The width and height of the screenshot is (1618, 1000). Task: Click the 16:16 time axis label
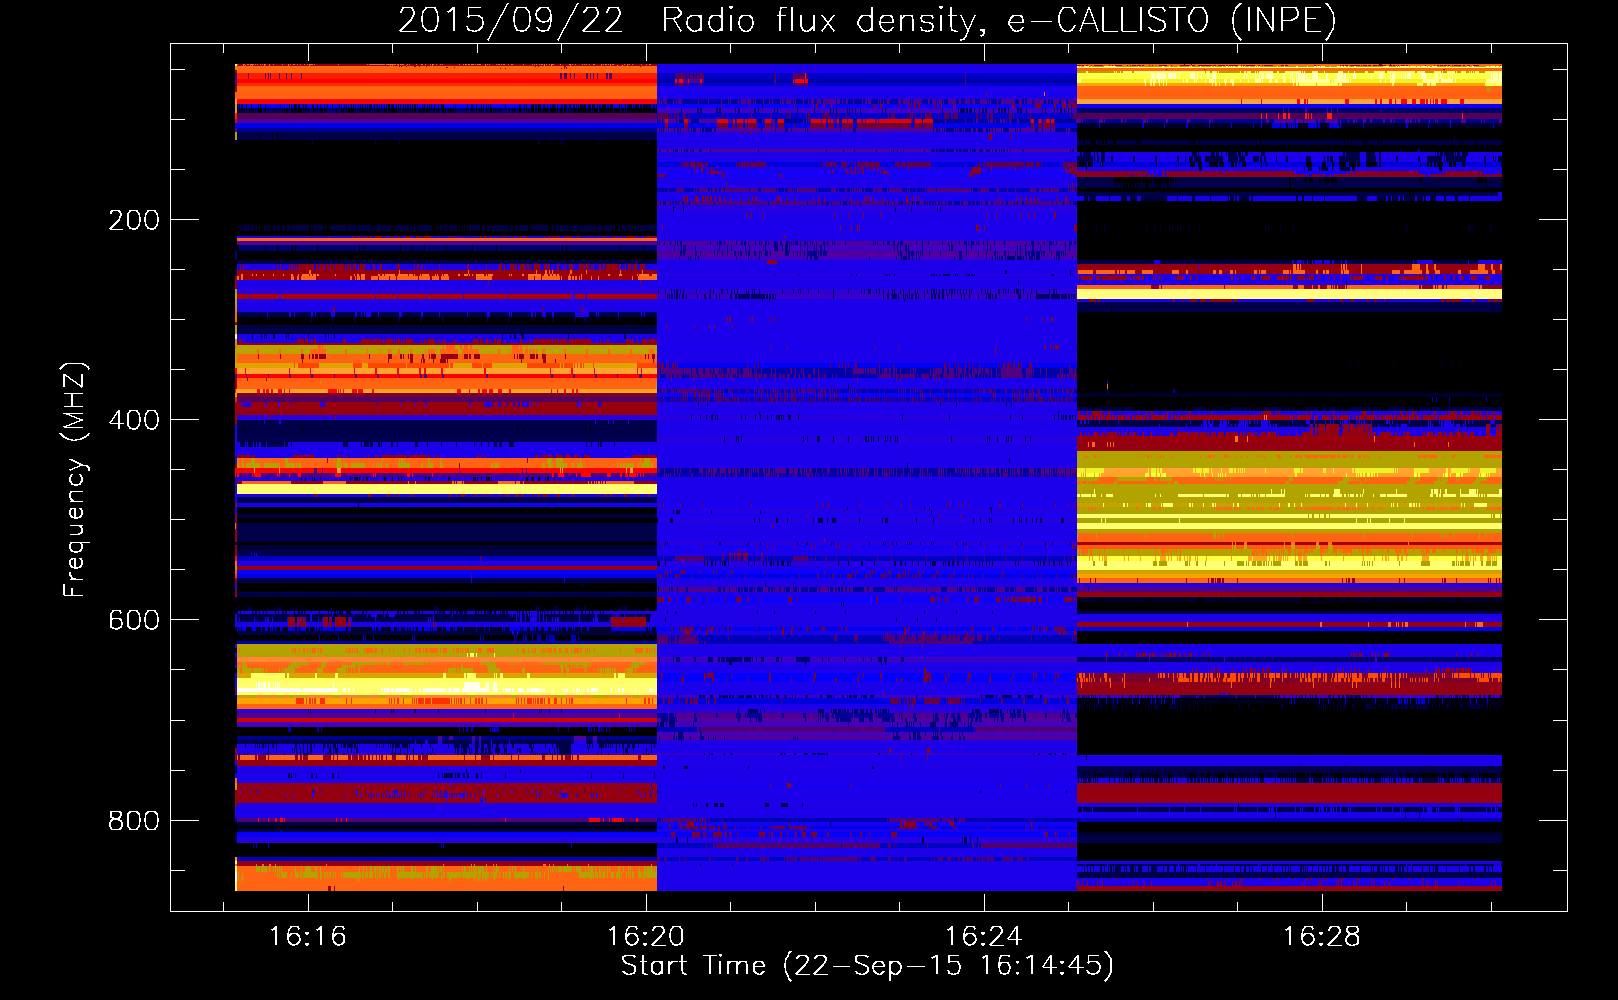(x=308, y=936)
